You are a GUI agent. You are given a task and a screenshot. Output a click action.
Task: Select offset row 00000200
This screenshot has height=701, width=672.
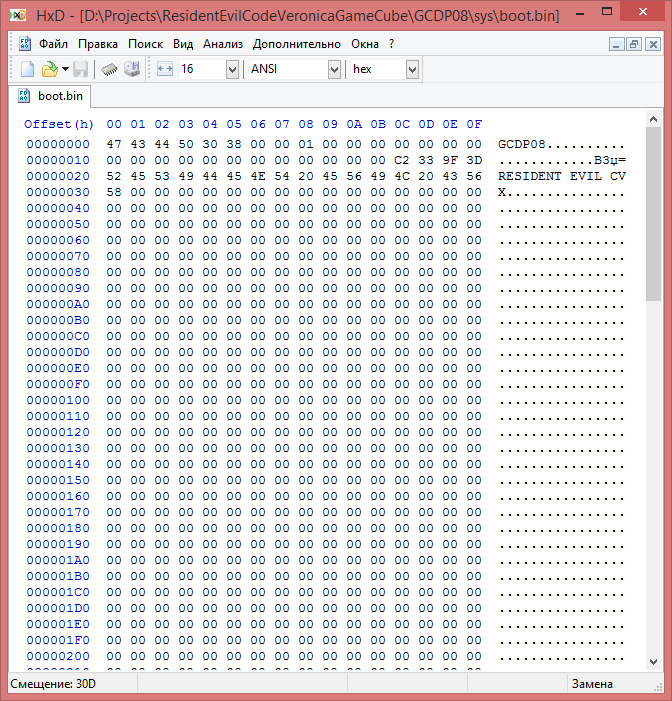point(58,656)
